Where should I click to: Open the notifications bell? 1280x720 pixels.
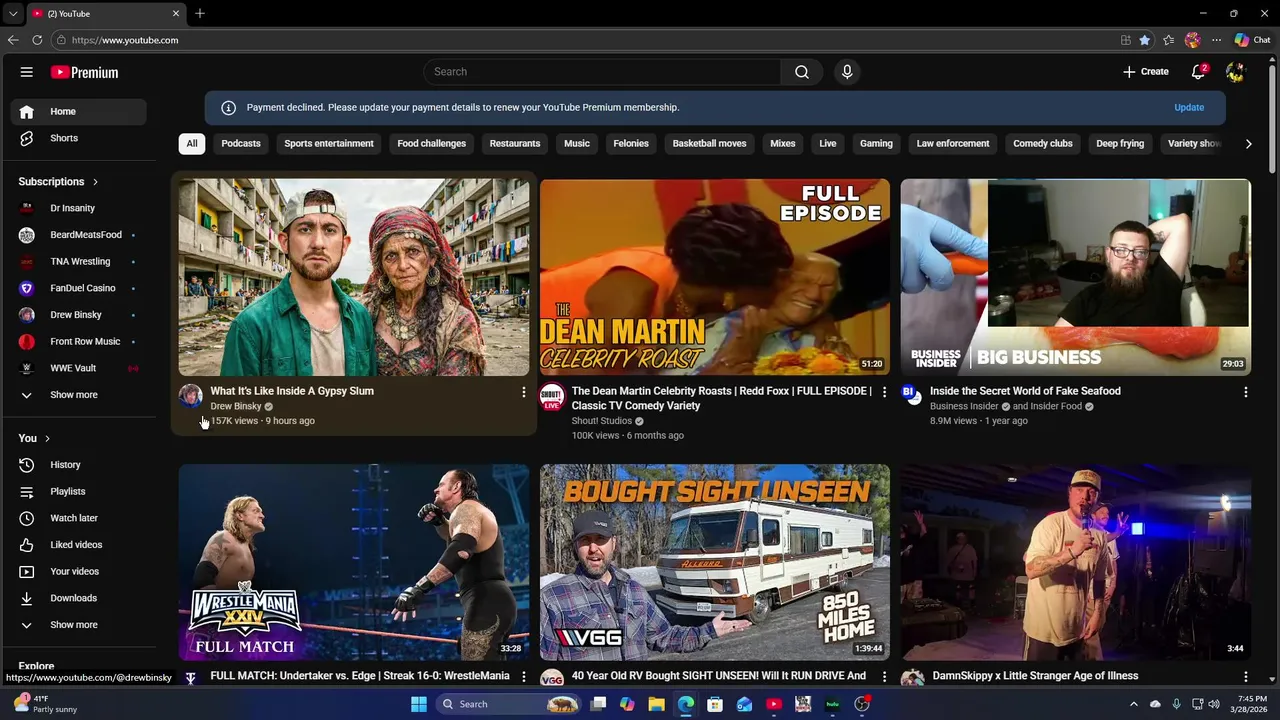pyautogui.click(x=1198, y=72)
